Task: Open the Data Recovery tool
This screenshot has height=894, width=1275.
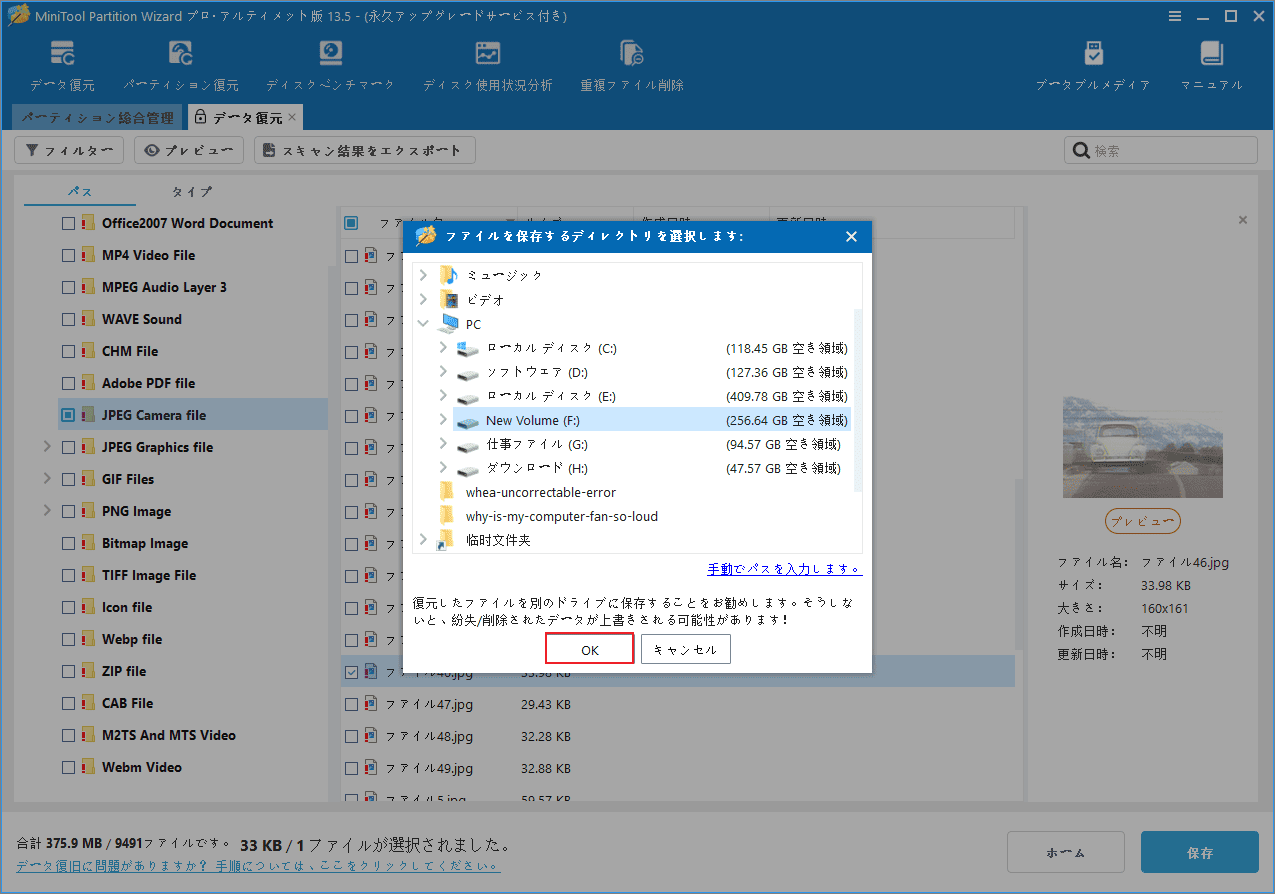Action: point(62,63)
